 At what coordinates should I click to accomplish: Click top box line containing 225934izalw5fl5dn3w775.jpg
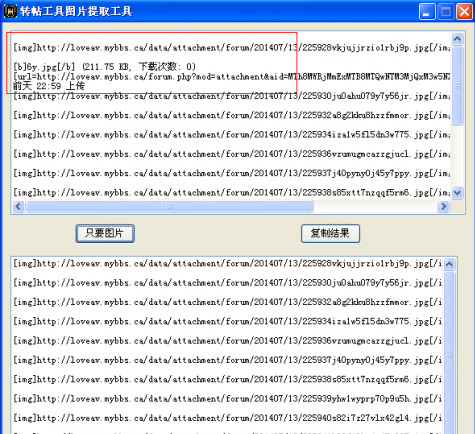(x=231, y=135)
